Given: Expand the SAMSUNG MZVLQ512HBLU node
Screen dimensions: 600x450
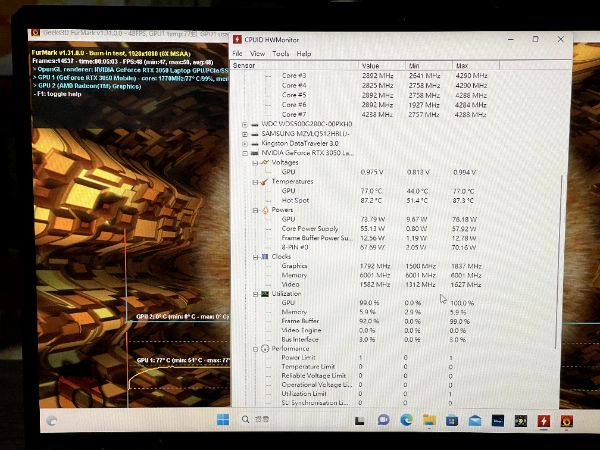Looking at the screenshot, I should (x=245, y=134).
